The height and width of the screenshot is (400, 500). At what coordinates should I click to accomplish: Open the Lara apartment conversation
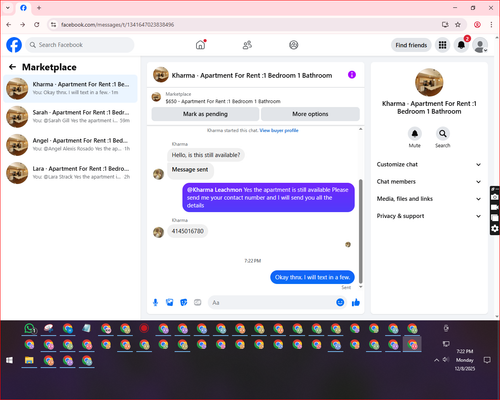pyautogui.click(x=70, y=173)
